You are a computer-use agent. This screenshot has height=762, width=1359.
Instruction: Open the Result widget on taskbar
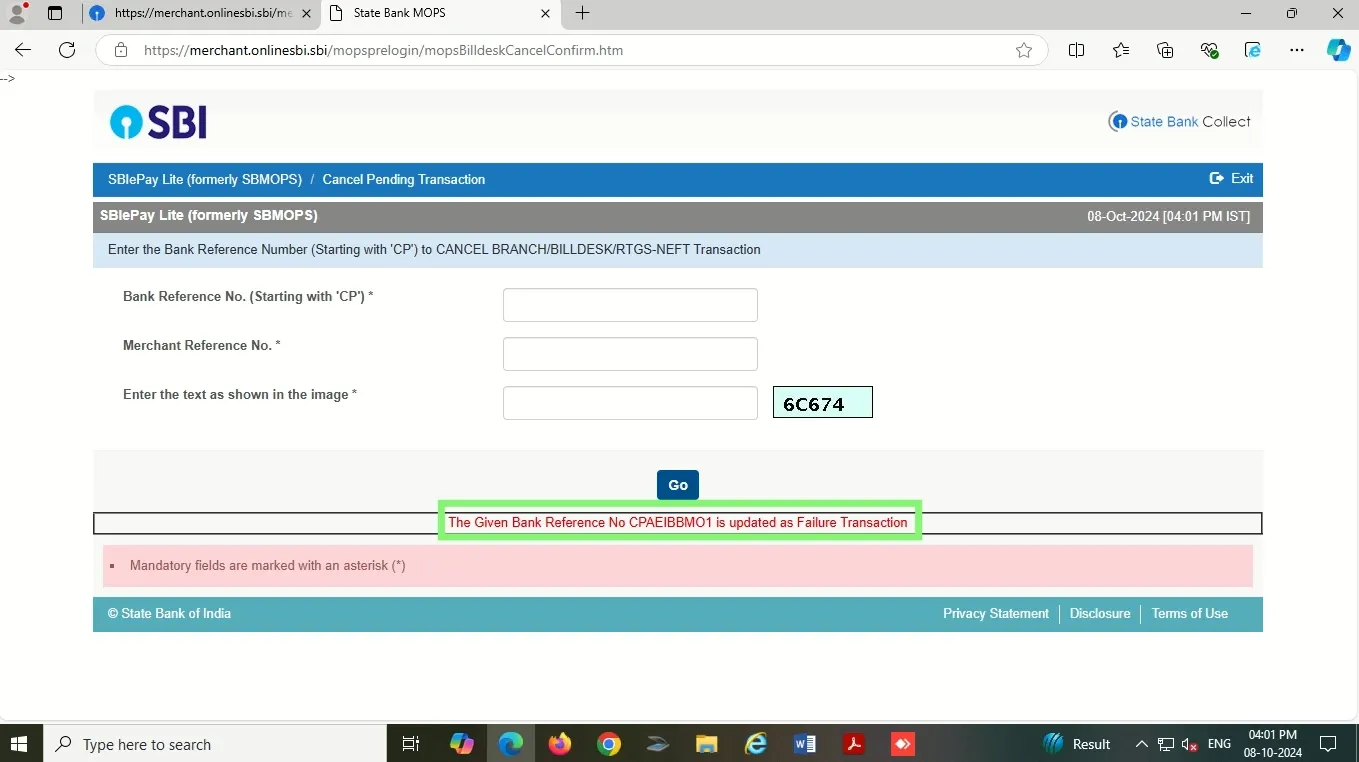pyautogui.click(x=1078, y=744)
